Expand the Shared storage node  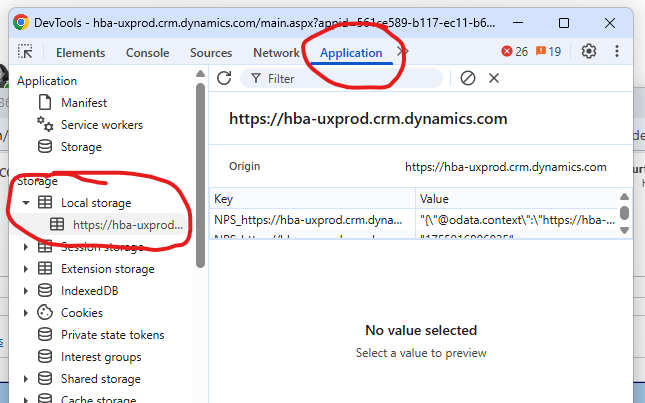(x=26, y=379)
